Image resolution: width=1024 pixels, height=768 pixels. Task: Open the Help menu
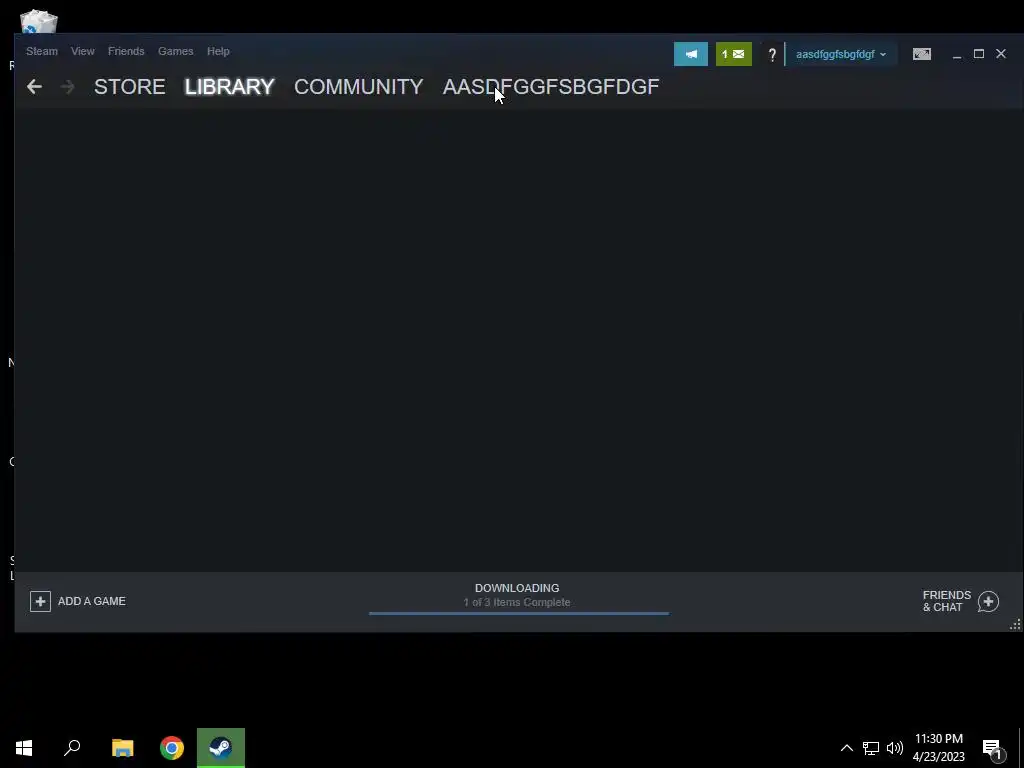(x=218, y=51)
